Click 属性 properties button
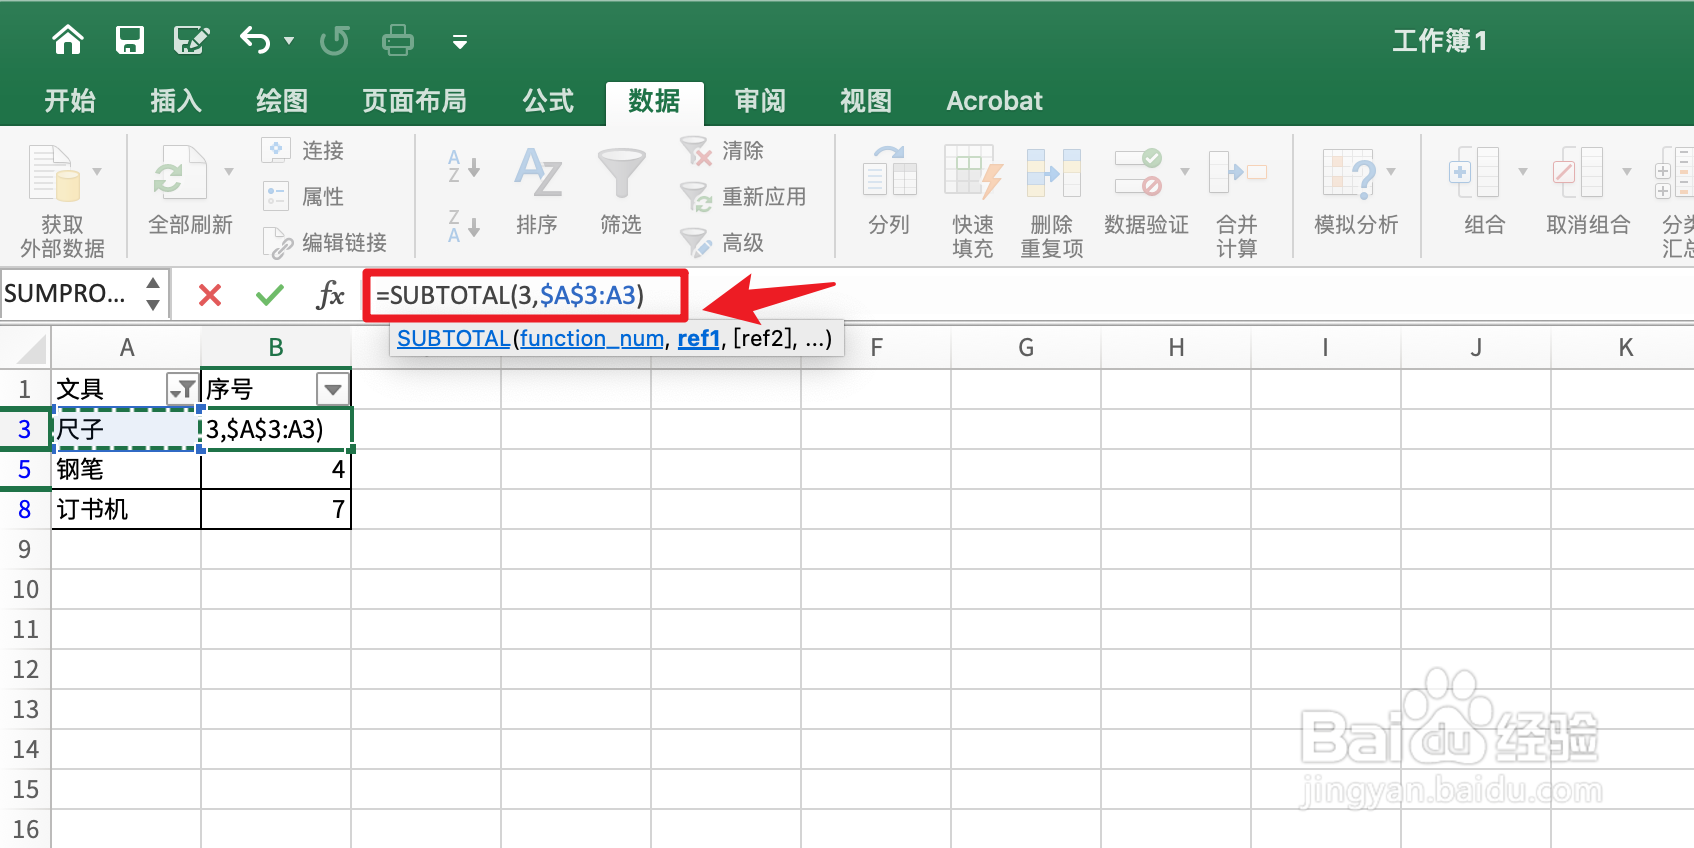 pos(303,196)
